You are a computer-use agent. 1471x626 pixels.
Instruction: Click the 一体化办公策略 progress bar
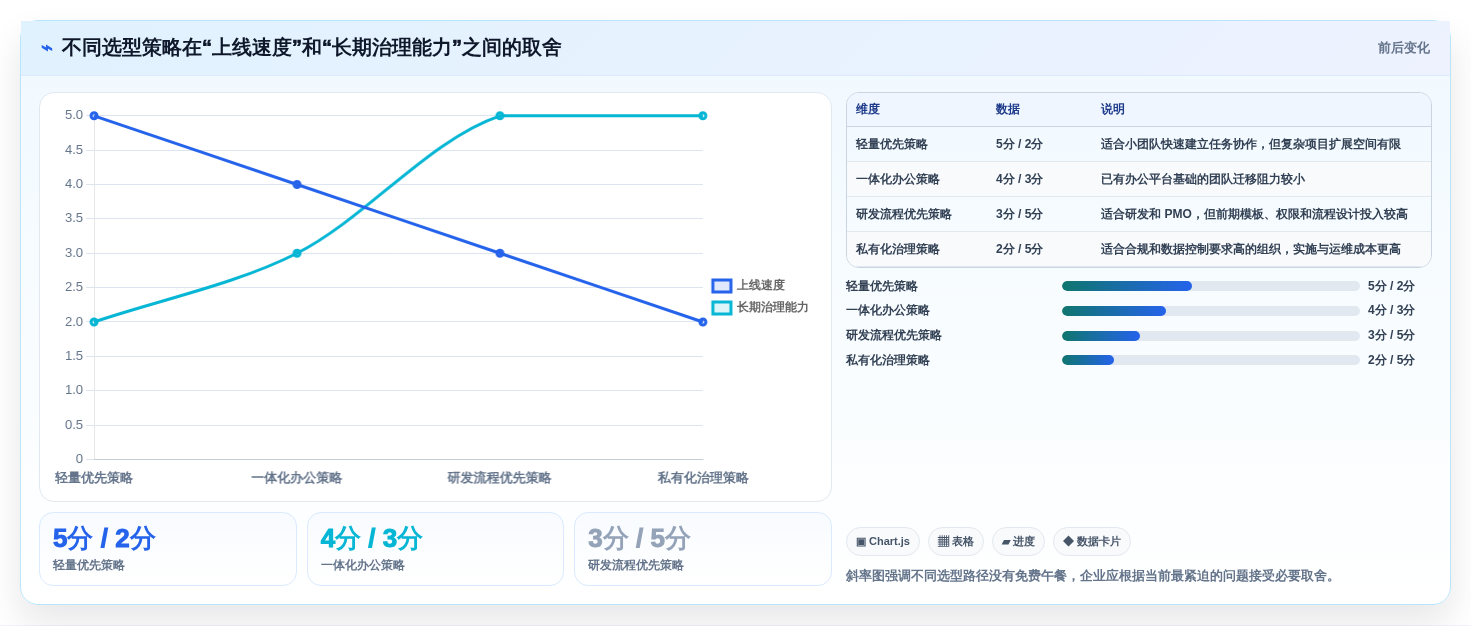click(1211, 311)
